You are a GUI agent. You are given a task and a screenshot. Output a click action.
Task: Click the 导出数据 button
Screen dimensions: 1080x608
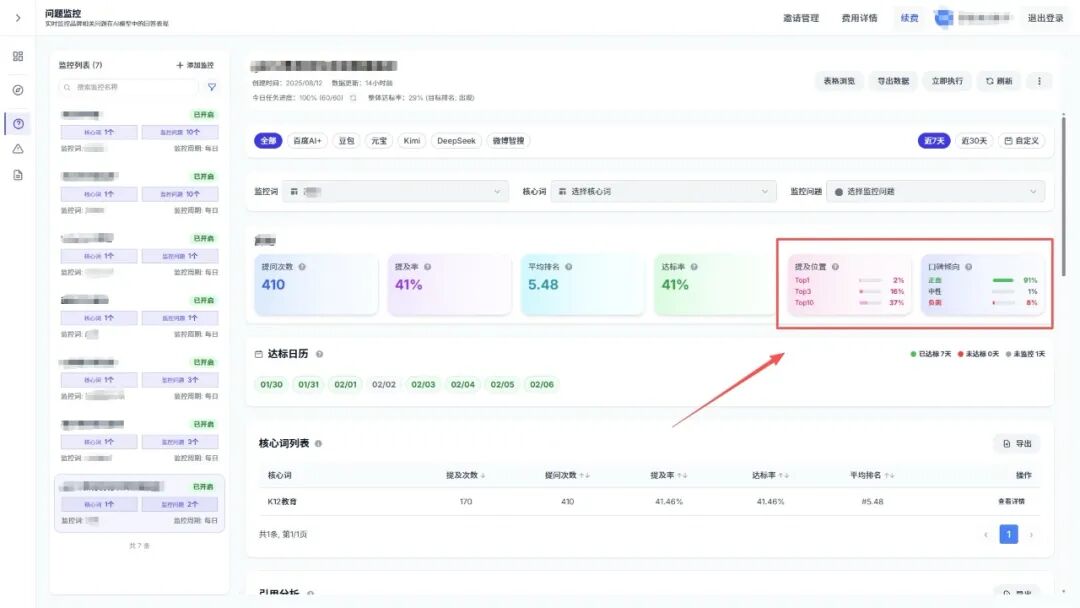pos(893,81)
